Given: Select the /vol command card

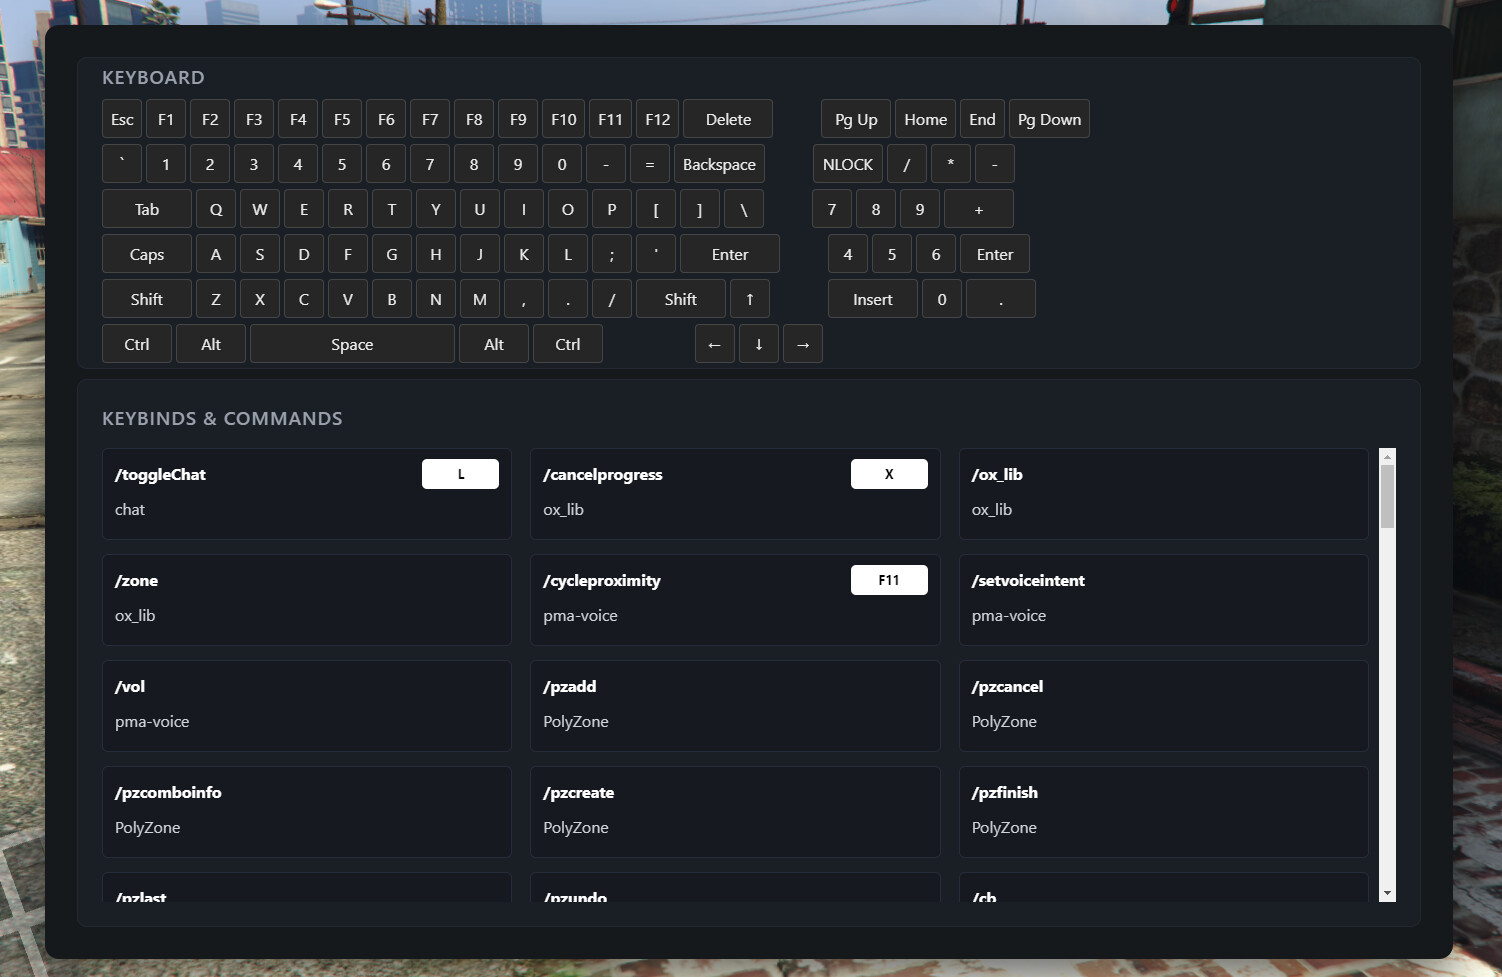Looking at the screenshot, I should click(x=306, y=706).
